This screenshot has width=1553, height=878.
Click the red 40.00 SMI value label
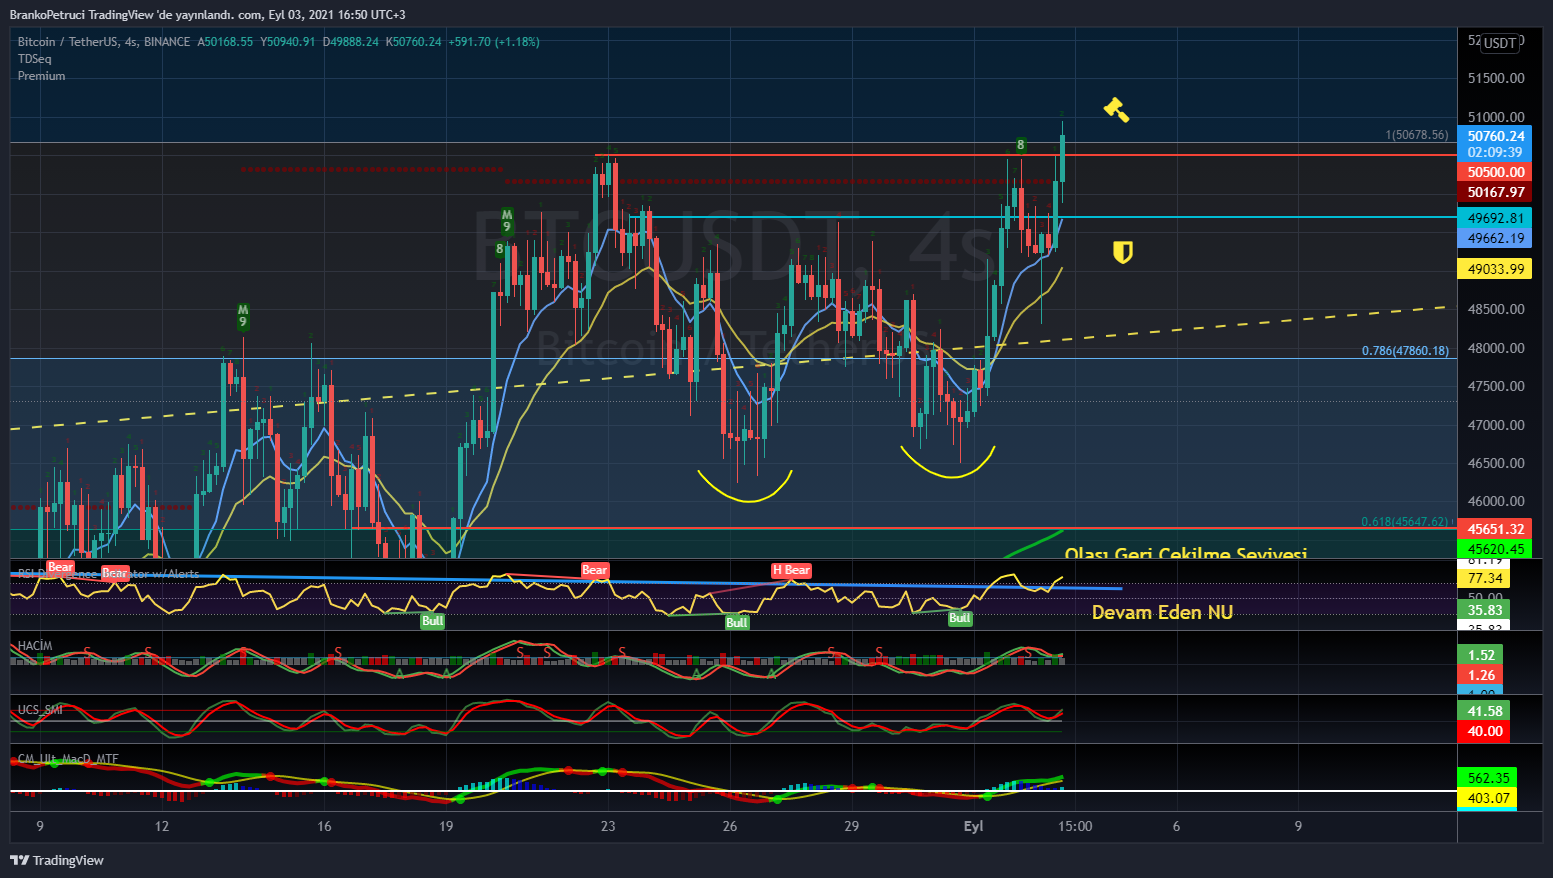tap(1485, 731)
